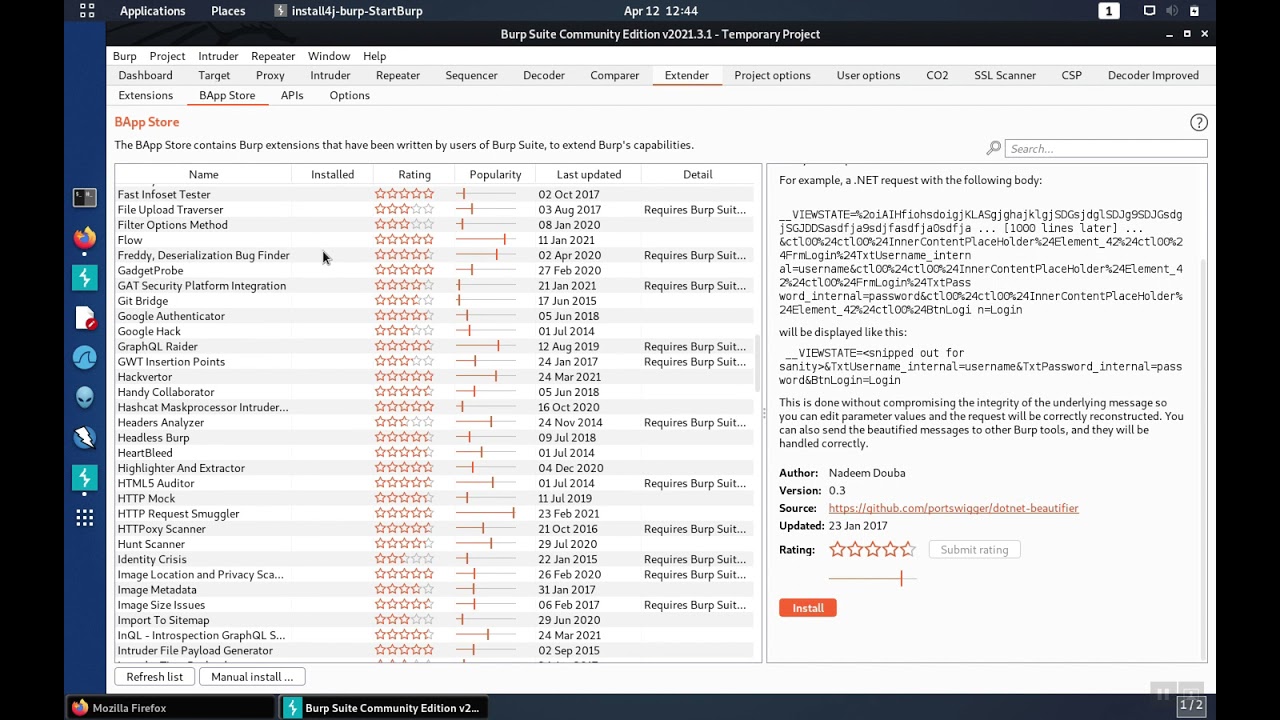Image resolution: width=1280 pixels, height=720 pixels.
Task: Click the Burp icon in top panel task
Action: click(x=281, y=11)
